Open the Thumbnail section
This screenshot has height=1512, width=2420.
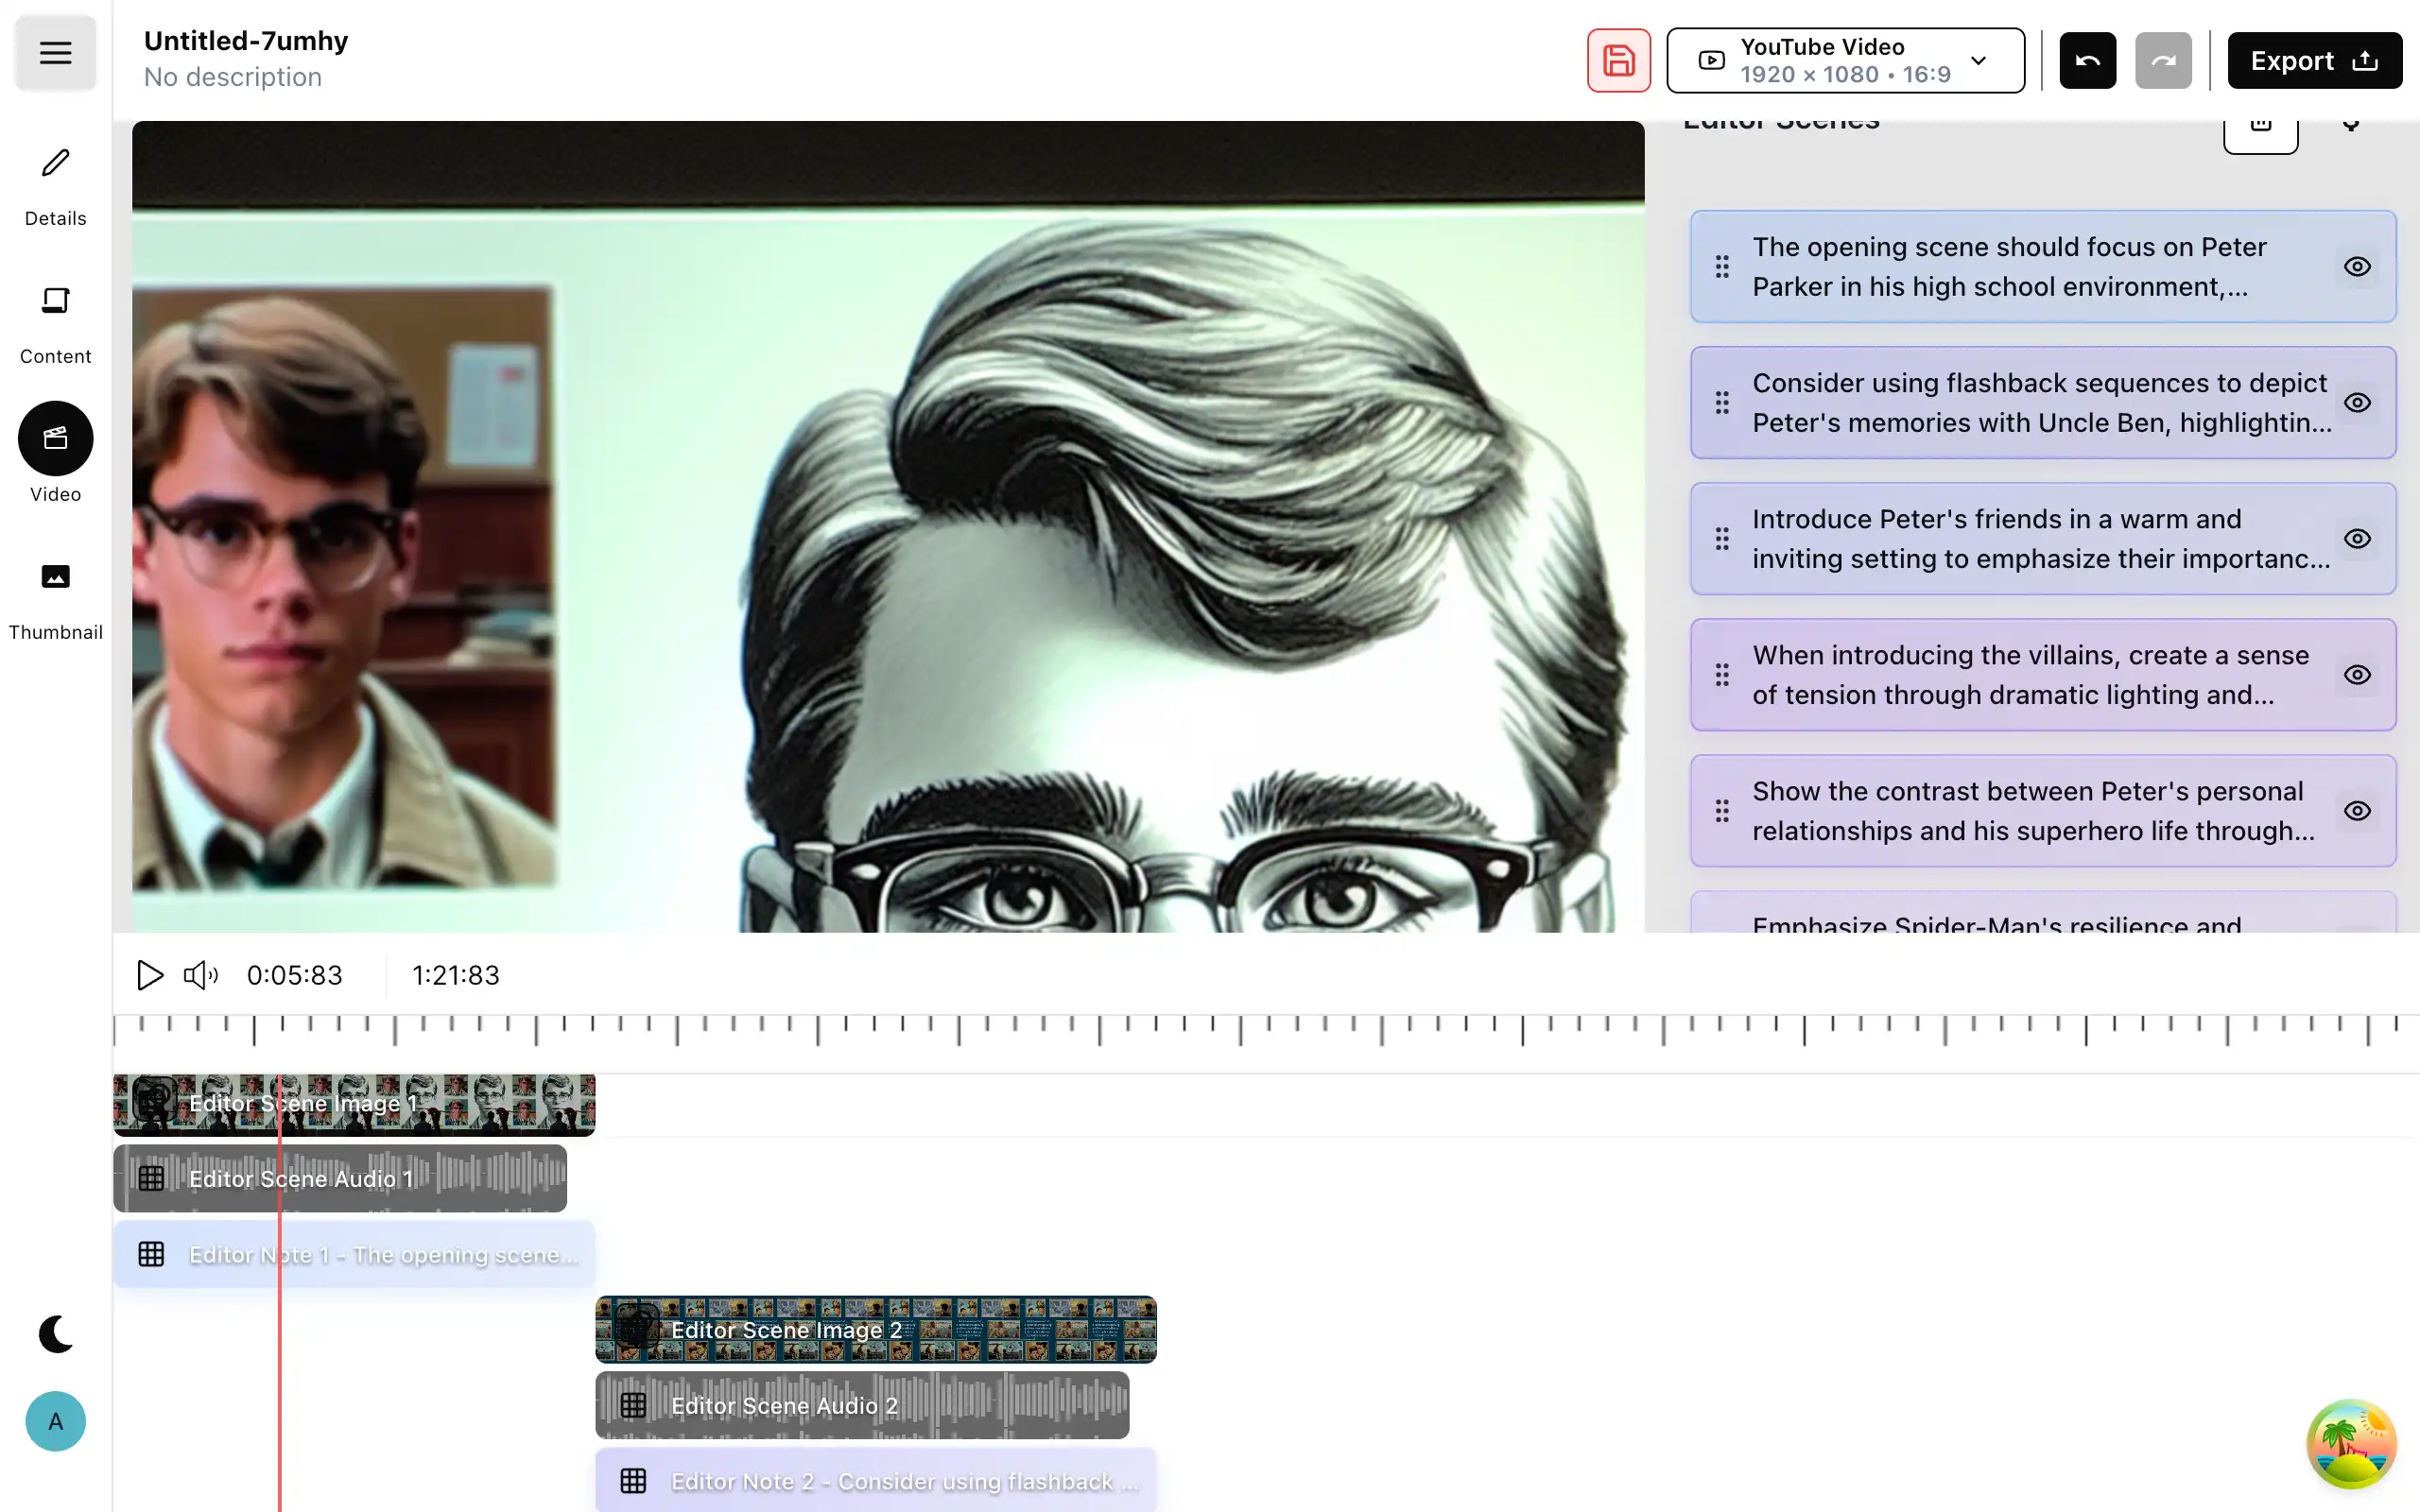coord(55,601)
